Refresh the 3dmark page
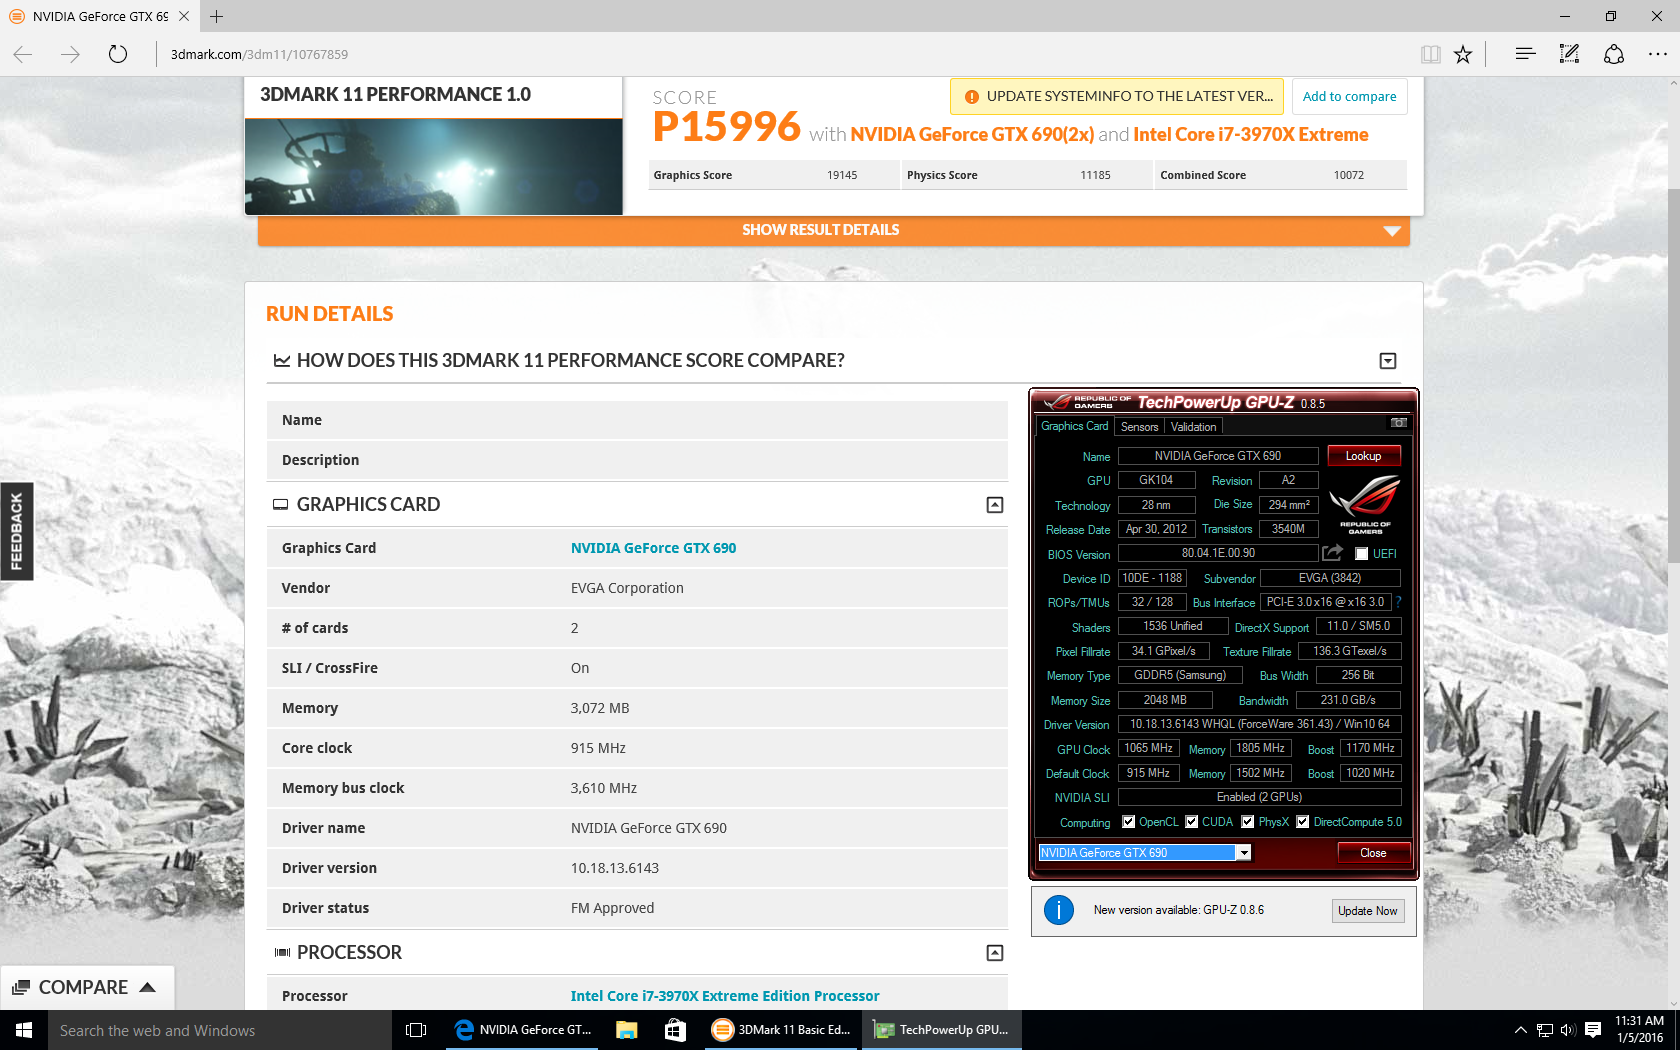 coord(118,54)
